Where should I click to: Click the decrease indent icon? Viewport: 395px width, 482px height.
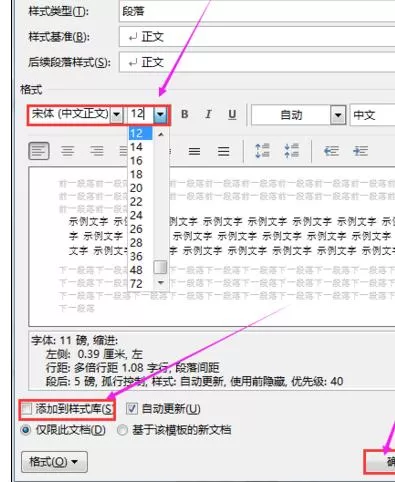coord(331,151)
